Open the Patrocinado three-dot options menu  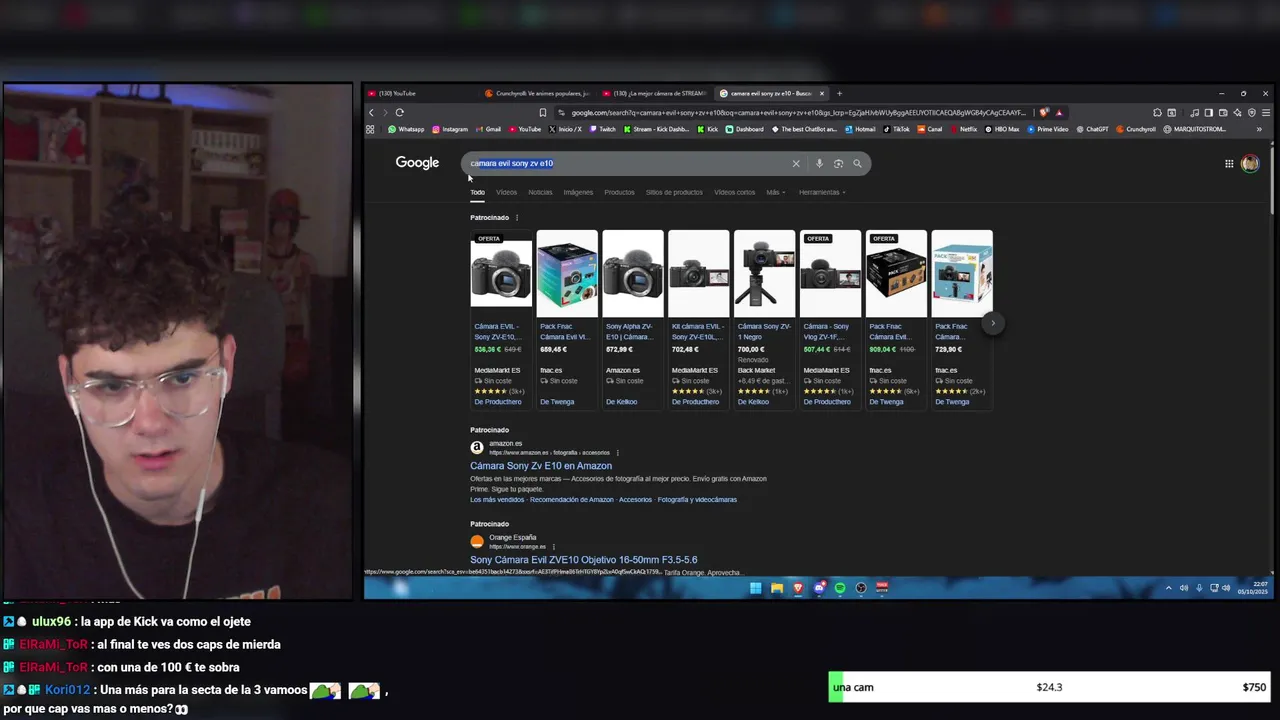[x=517, y=217]
